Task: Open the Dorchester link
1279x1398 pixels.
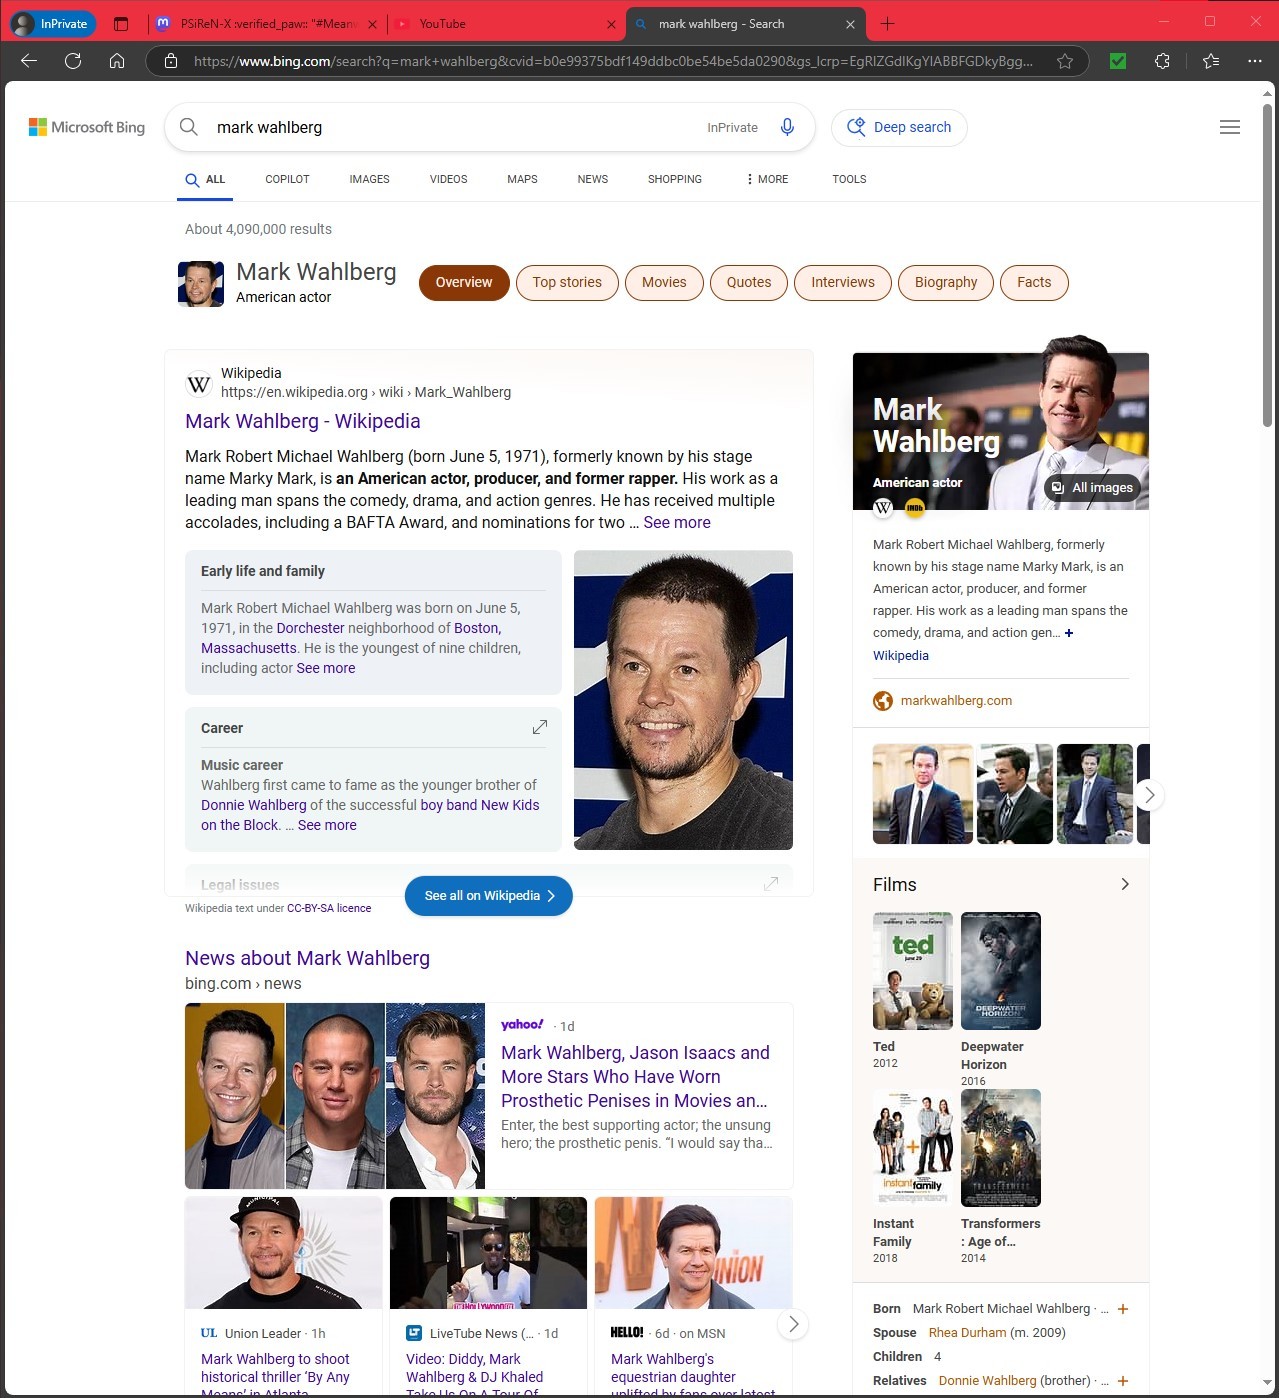Action: coord(310,628)
